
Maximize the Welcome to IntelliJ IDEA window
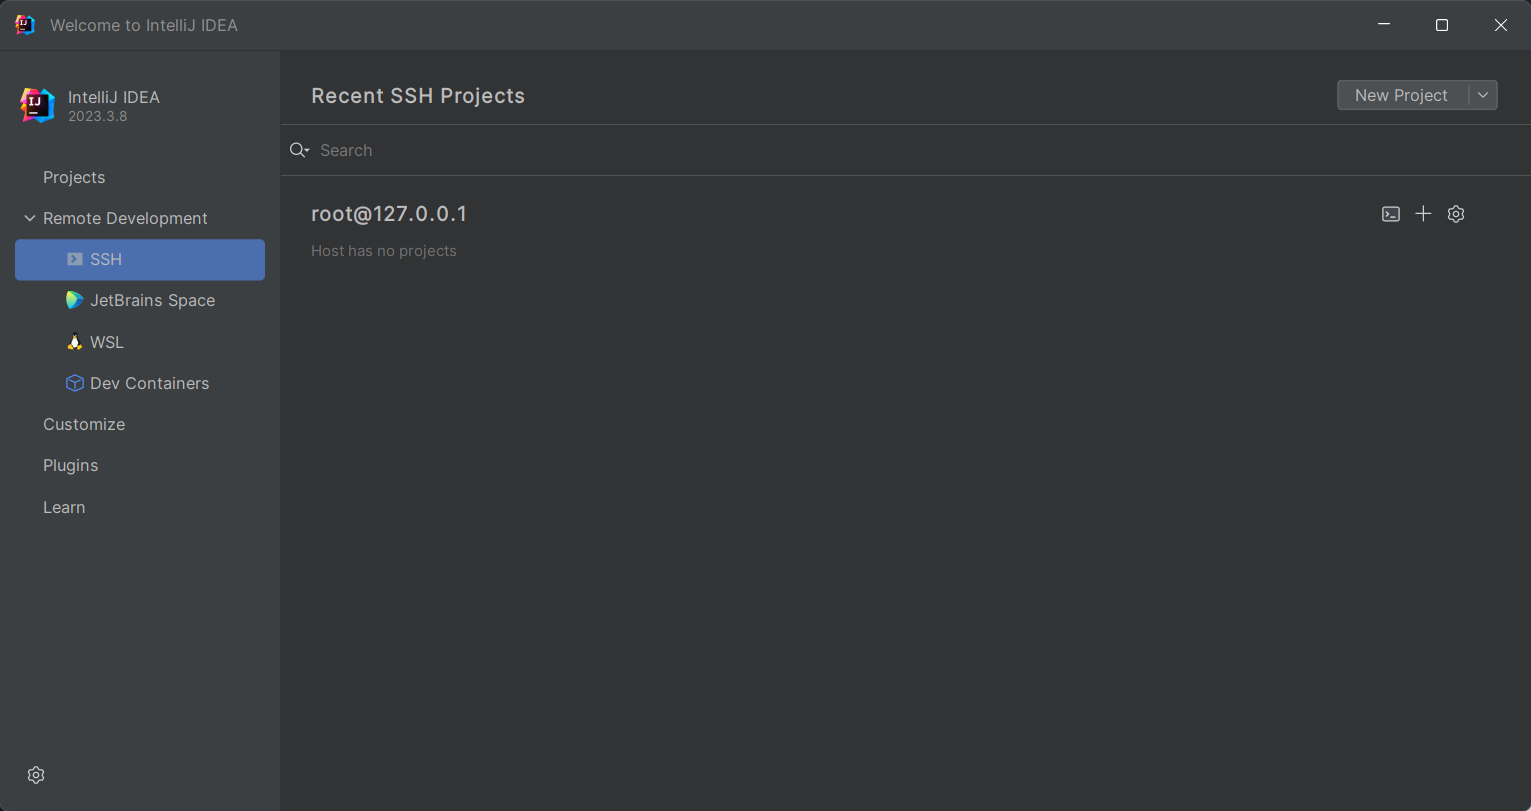(1441, 25)
